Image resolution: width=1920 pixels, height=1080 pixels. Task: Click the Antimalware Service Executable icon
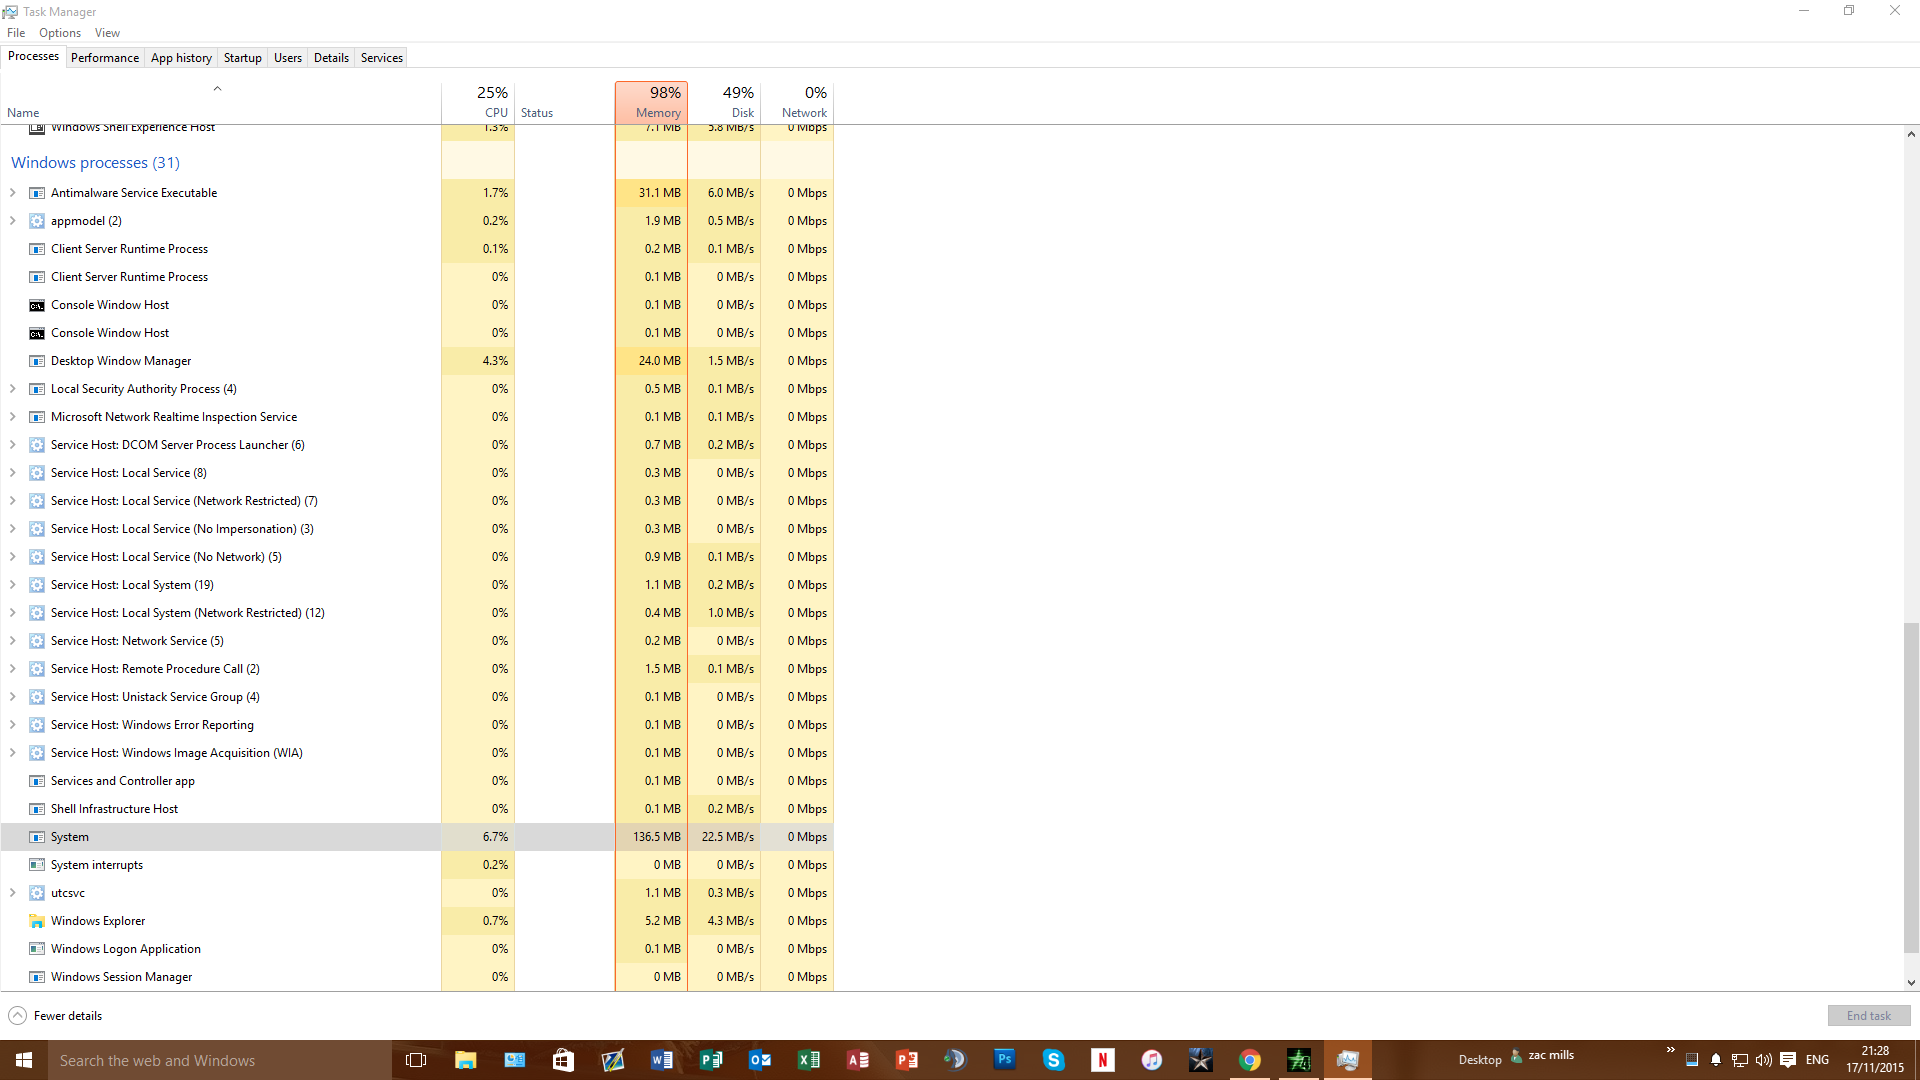tap(37, 193)
